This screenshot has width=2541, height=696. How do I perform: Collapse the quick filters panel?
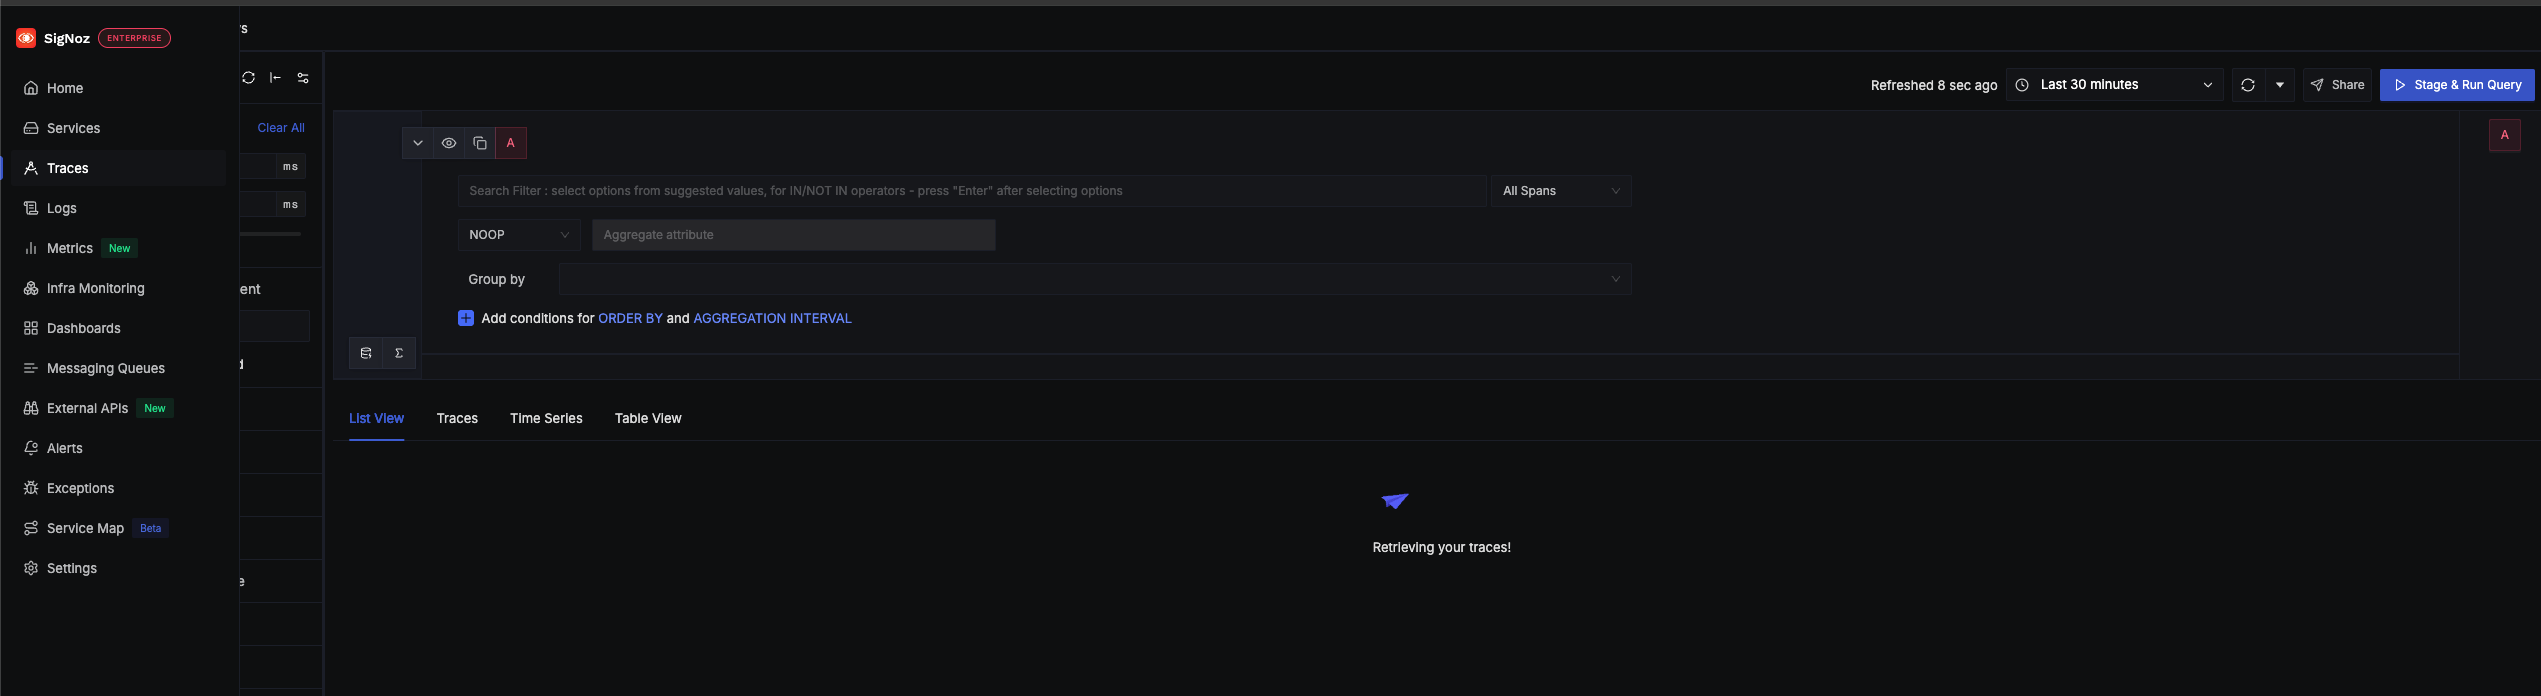(x=275, y=78)
